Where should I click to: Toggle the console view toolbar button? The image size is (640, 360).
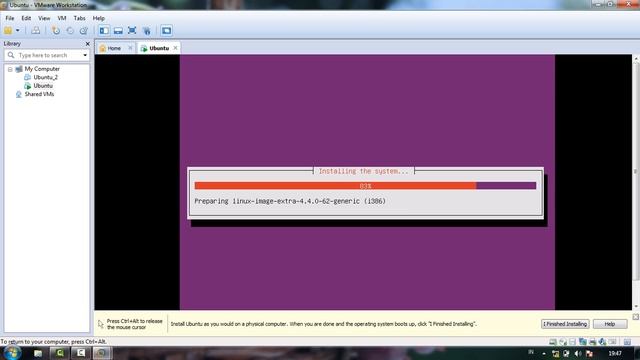click(x=166, y=31)
